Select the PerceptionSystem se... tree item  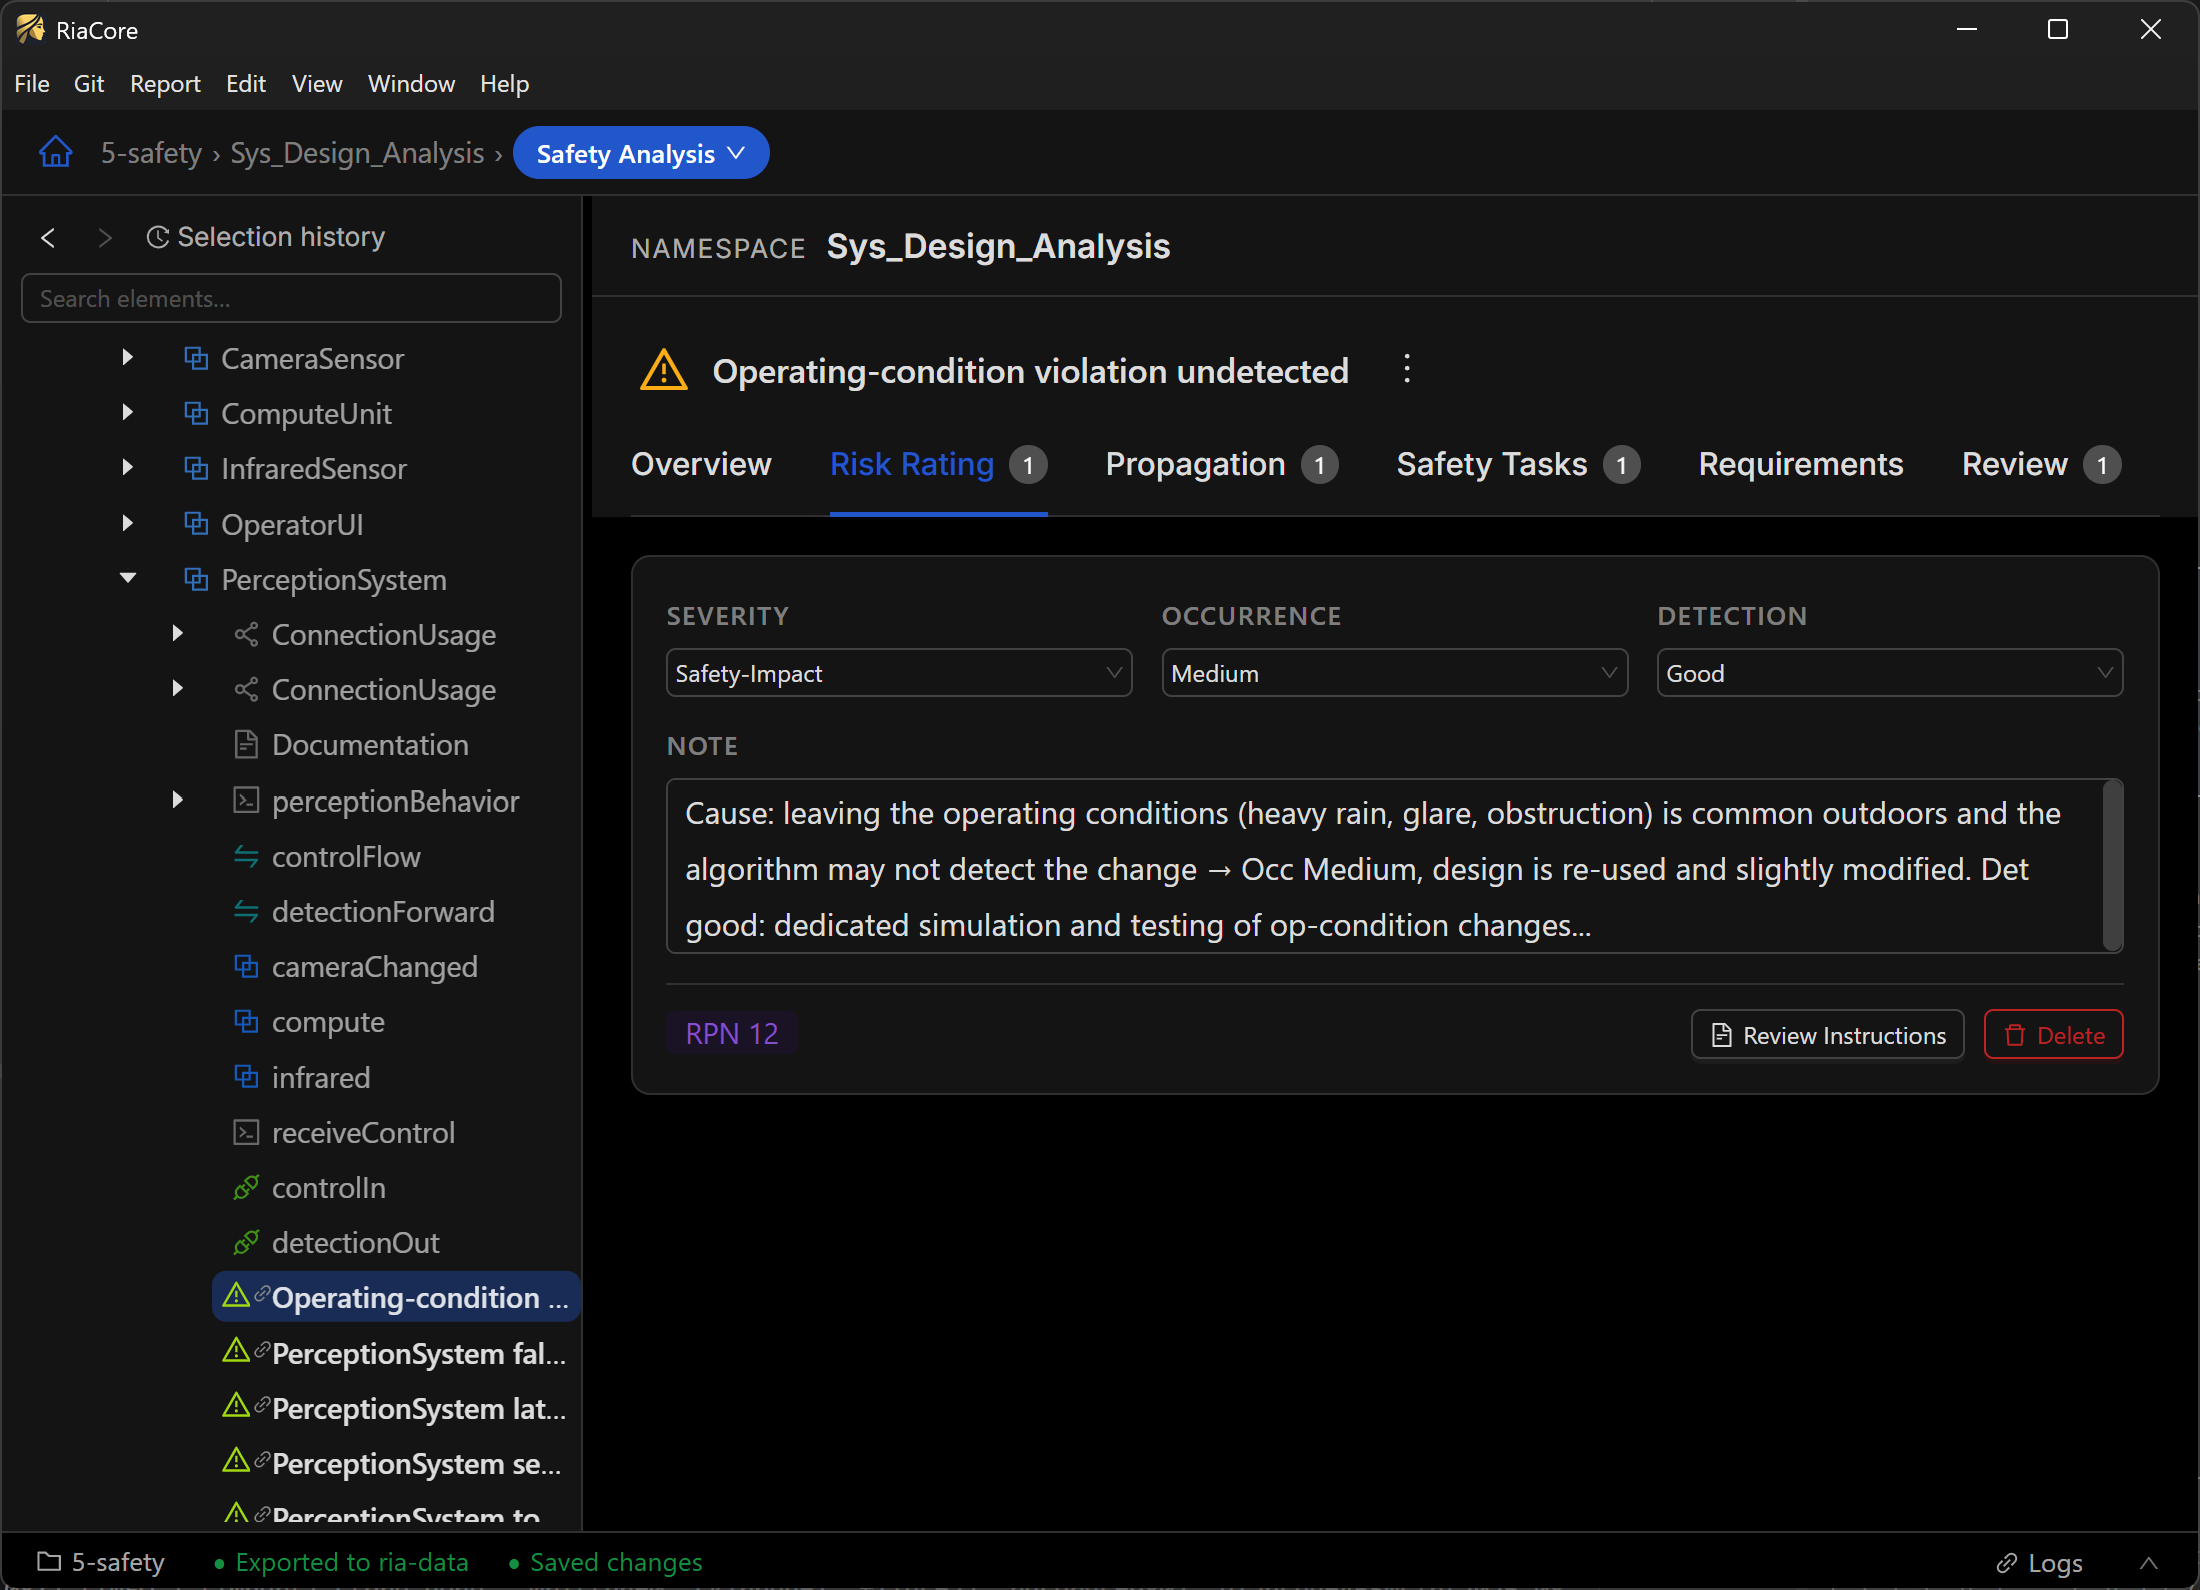(397, 1463)
